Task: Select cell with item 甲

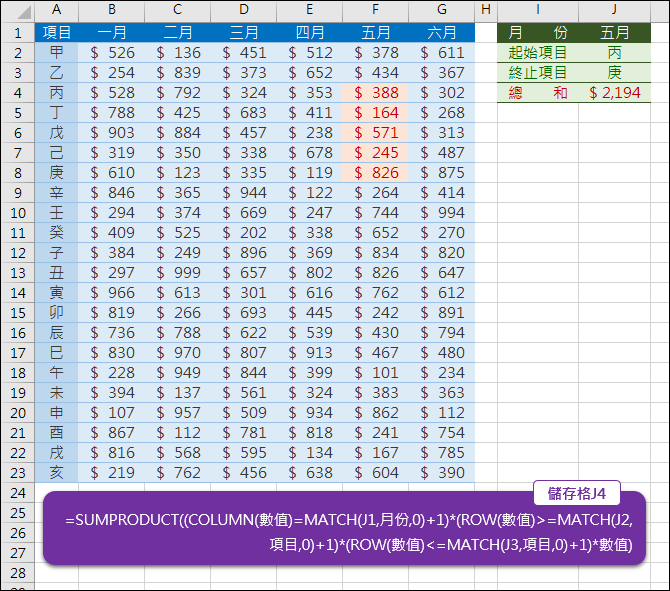Action: tap(56, 53)
